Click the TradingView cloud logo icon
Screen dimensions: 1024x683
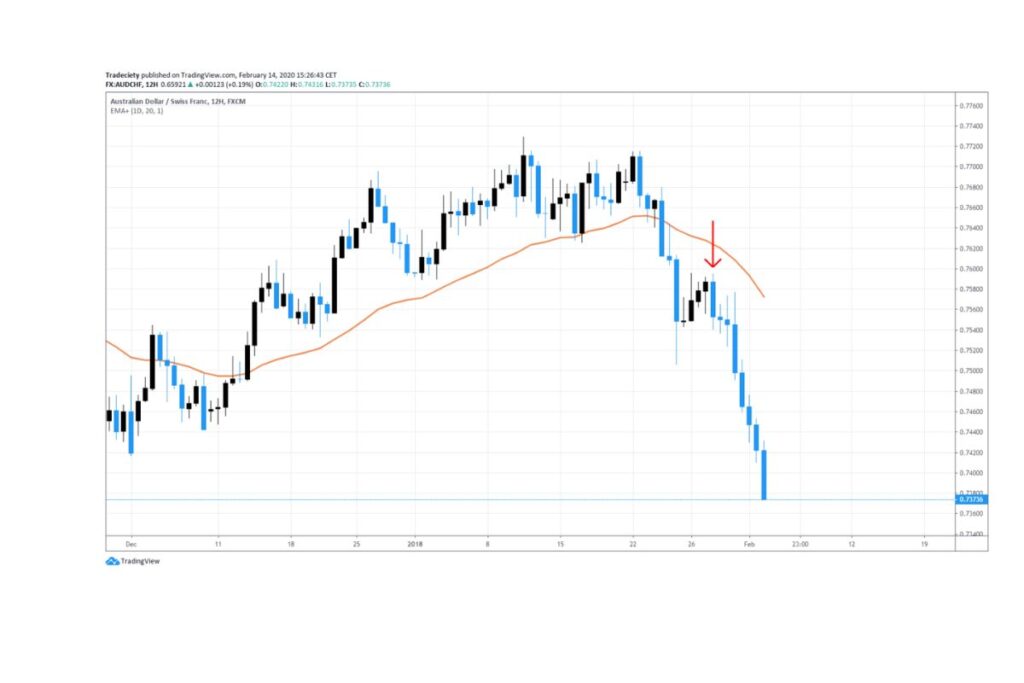[x=112, y=561]
